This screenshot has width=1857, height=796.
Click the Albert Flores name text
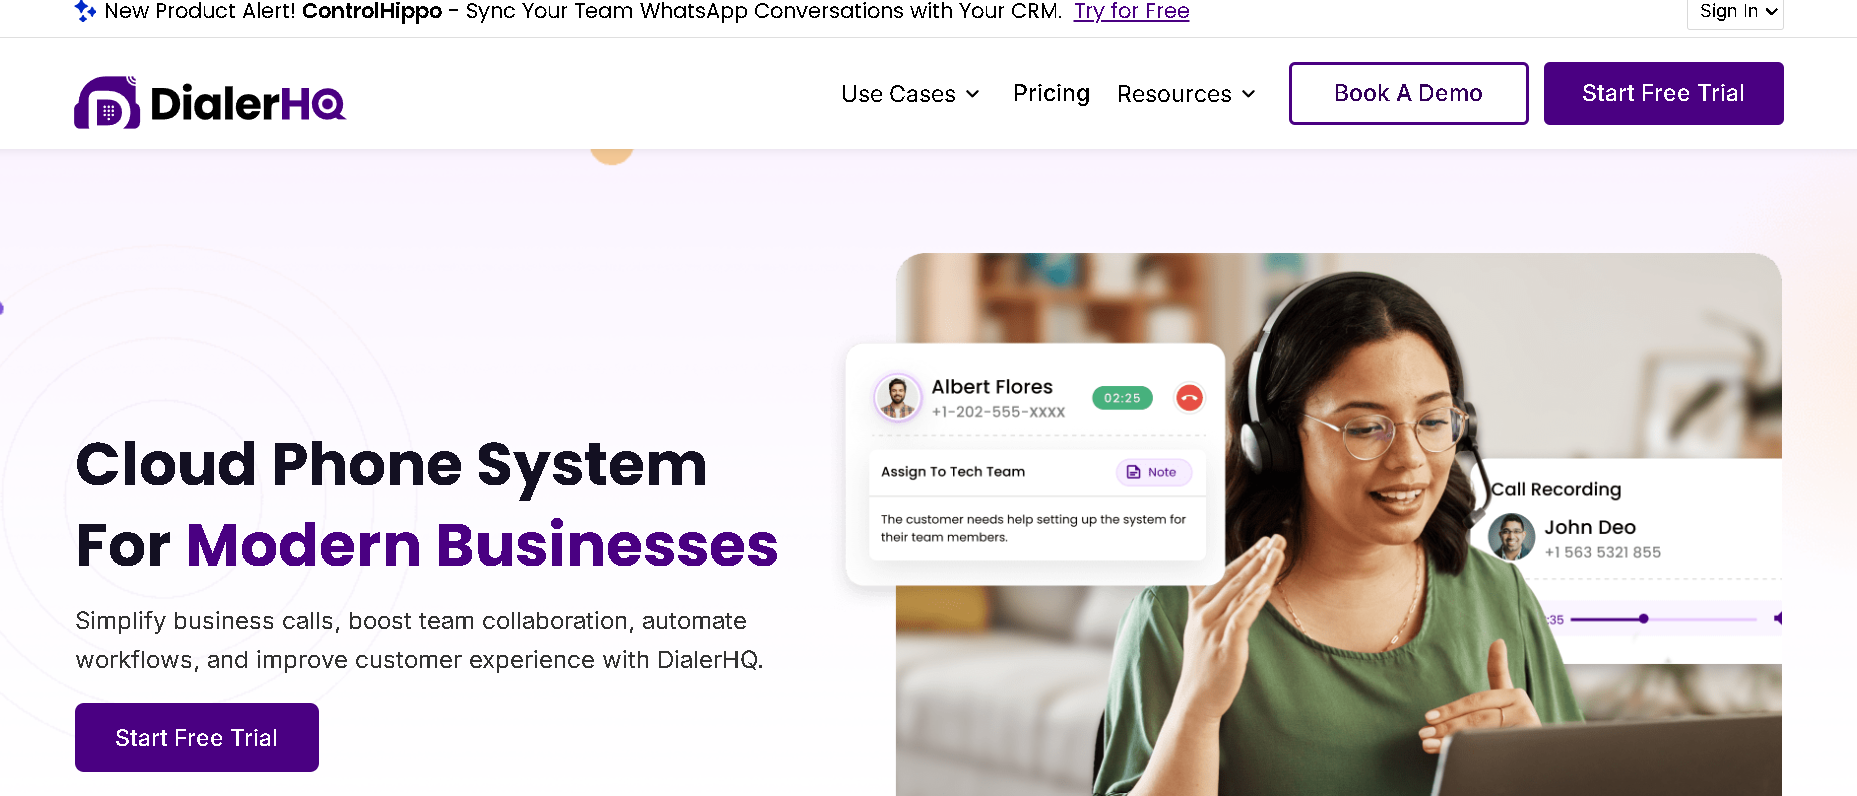click(992, 387)
